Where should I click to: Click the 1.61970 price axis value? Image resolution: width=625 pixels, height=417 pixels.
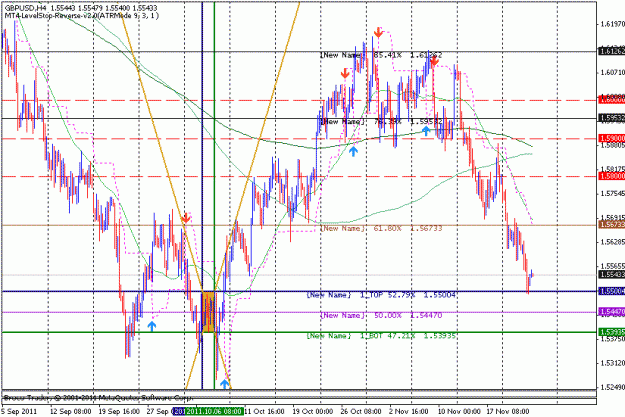click(613, 24)
